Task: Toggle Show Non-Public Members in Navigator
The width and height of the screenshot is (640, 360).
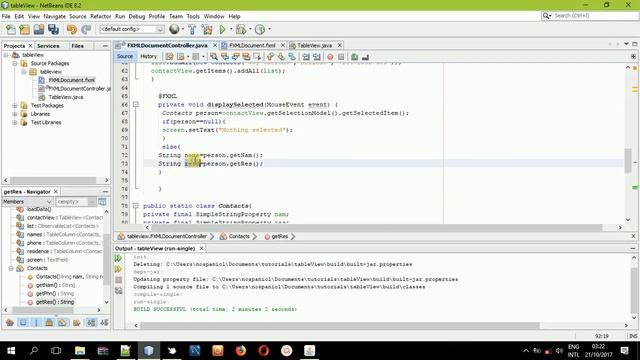Action: tap(49, 322)
